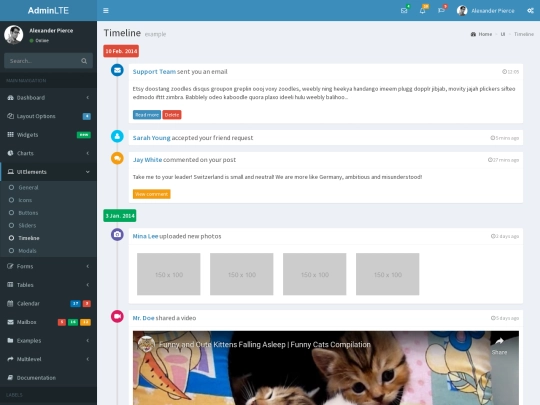This screenshot has height=405, width=540.
Task: Click the Dashboard icon in the sidebar
Action: pos(10,98)
